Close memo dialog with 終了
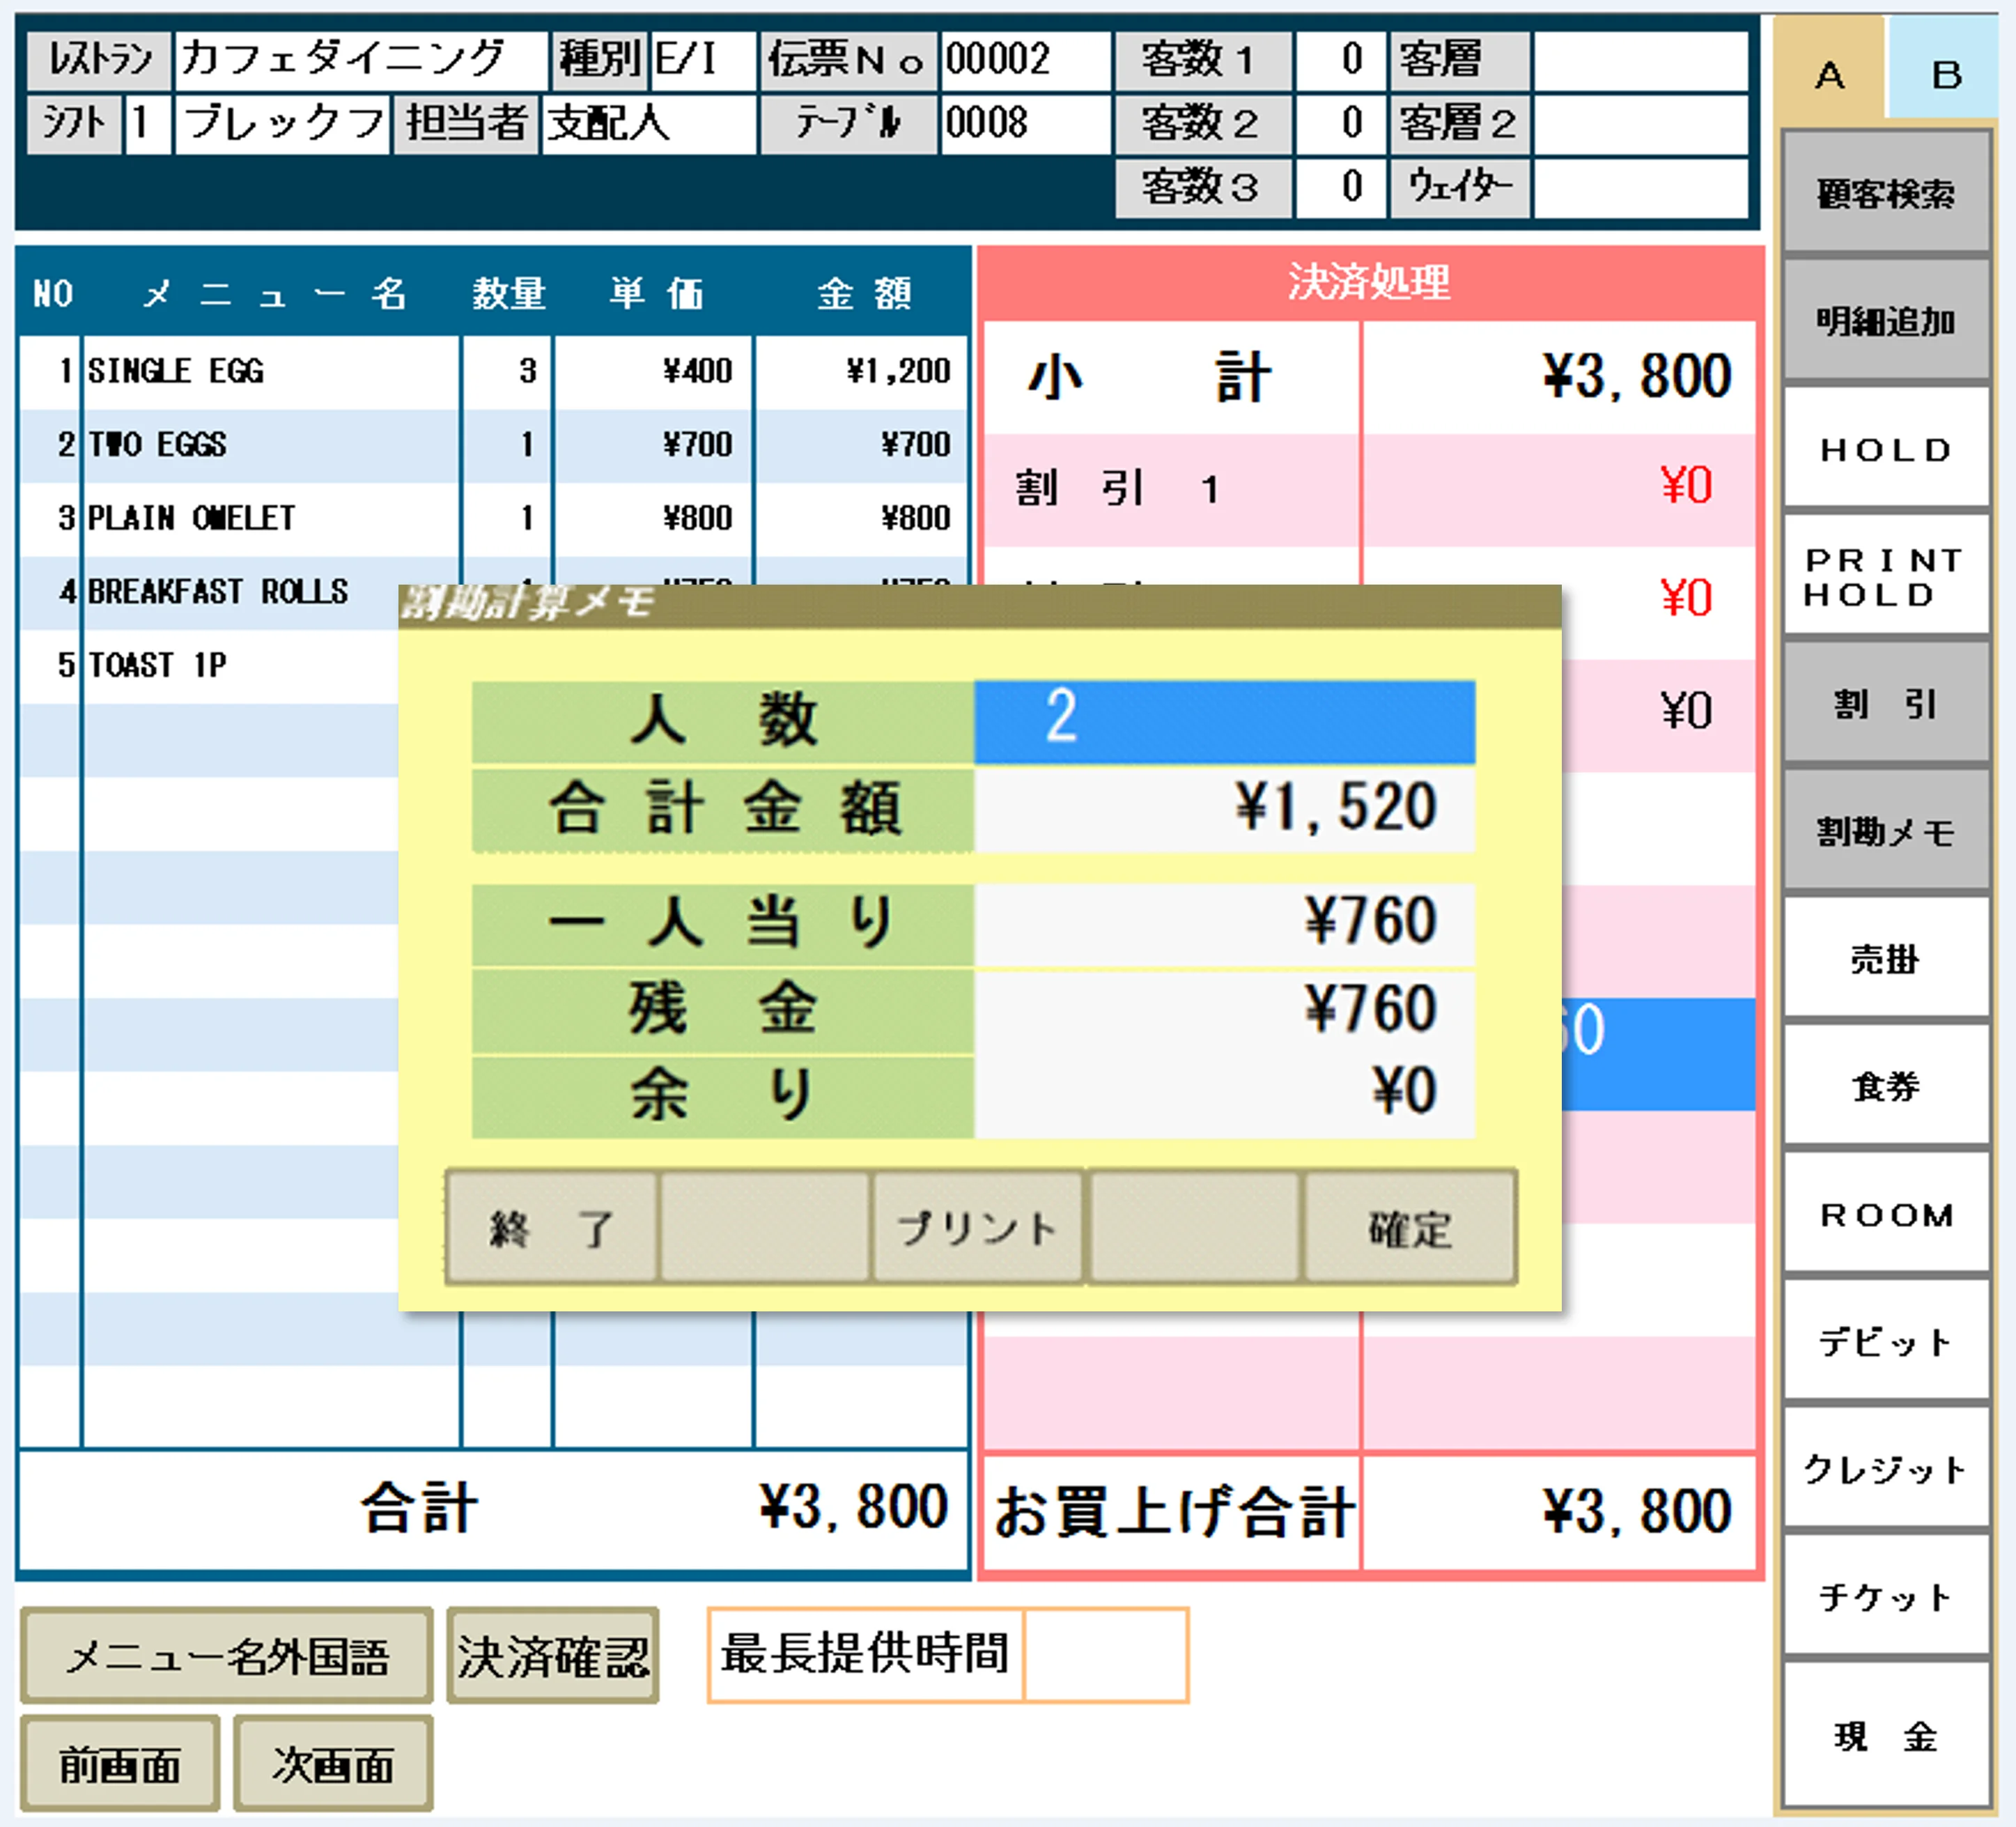This screenshot has width=2016, height=1827. pyautogui.click(x=551, y=1227)
